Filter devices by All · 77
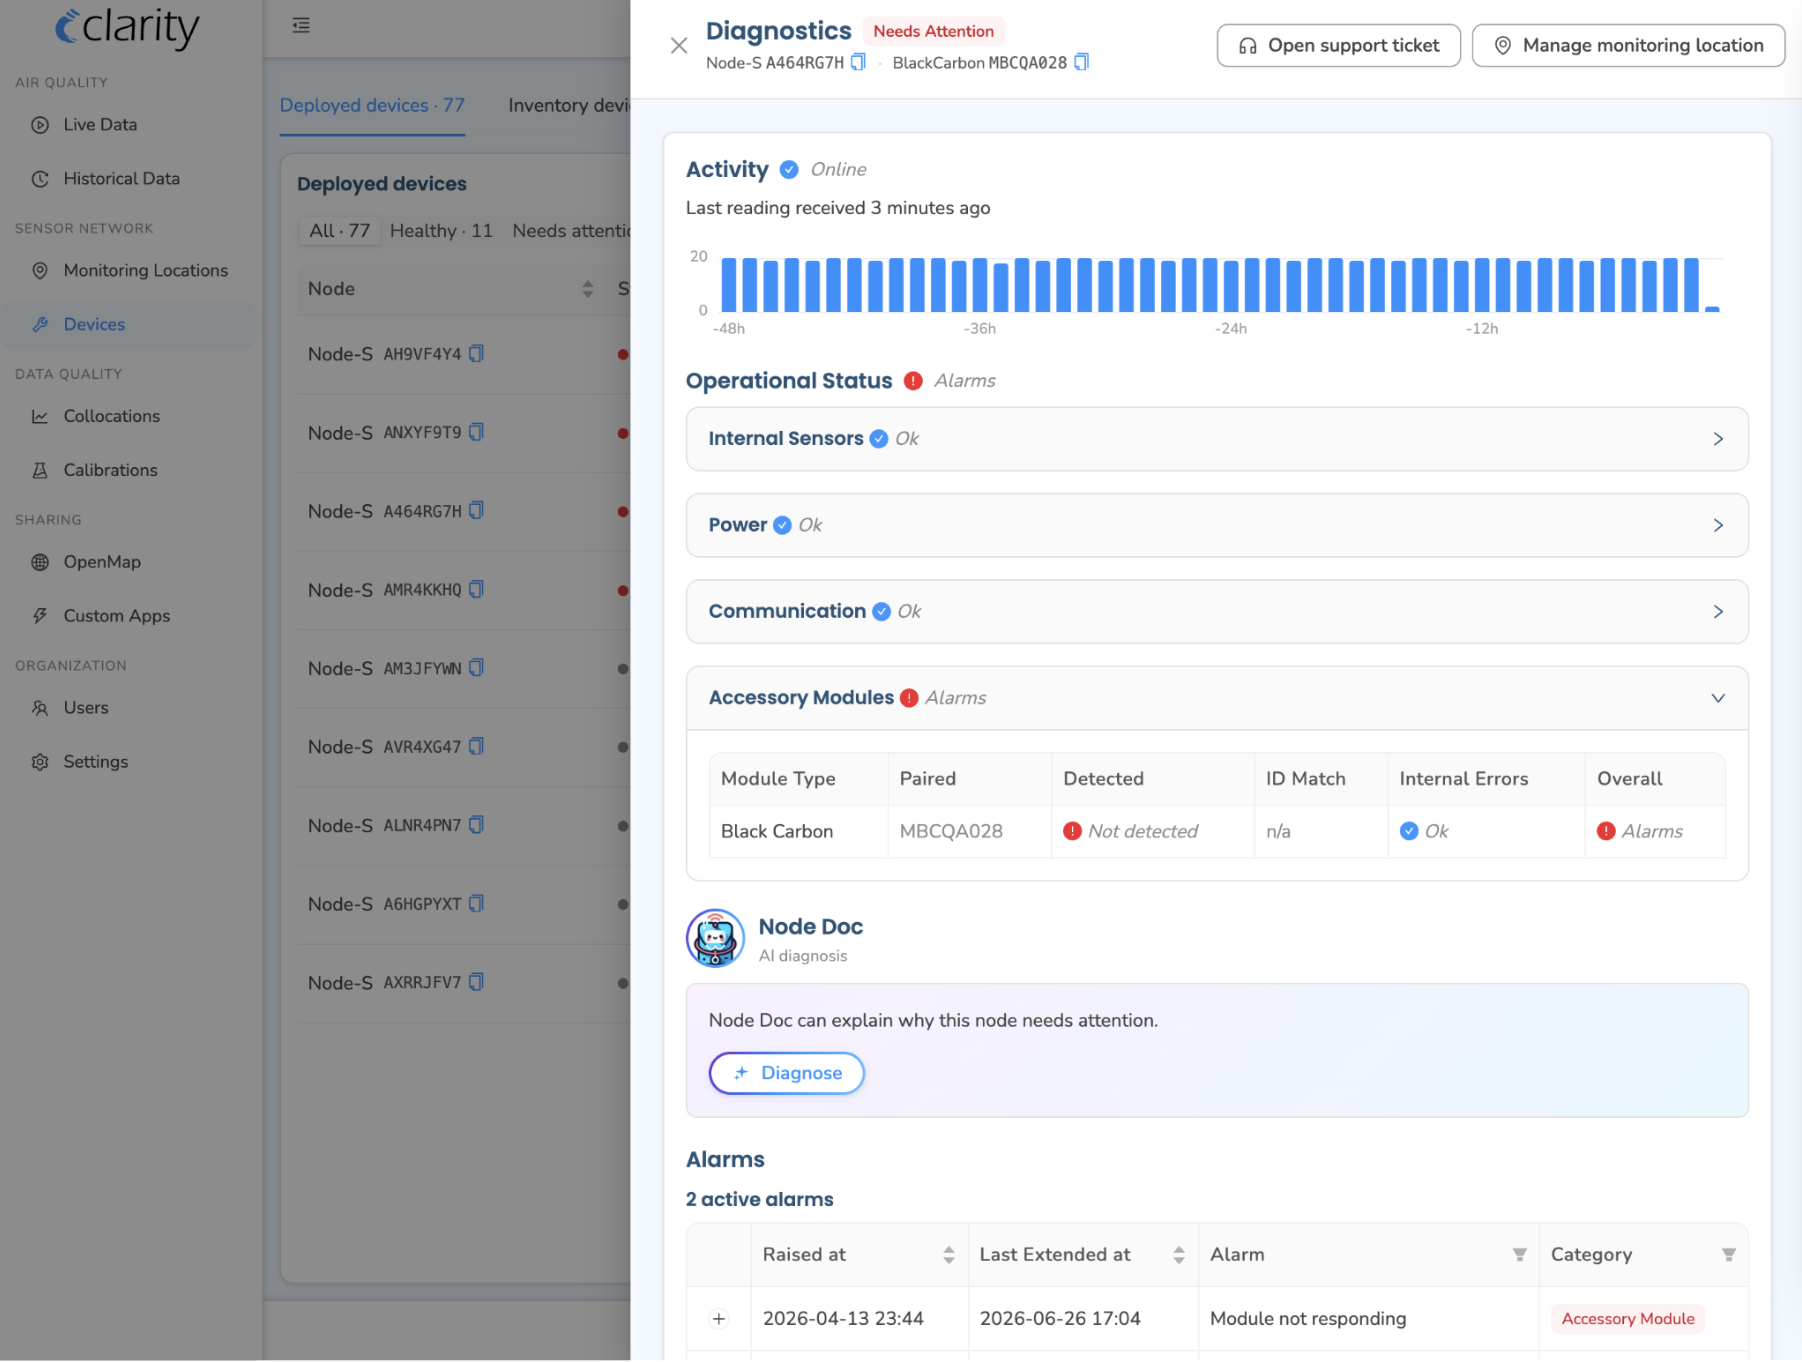This screenshot has width=1802, height=1362. [339, 231]
